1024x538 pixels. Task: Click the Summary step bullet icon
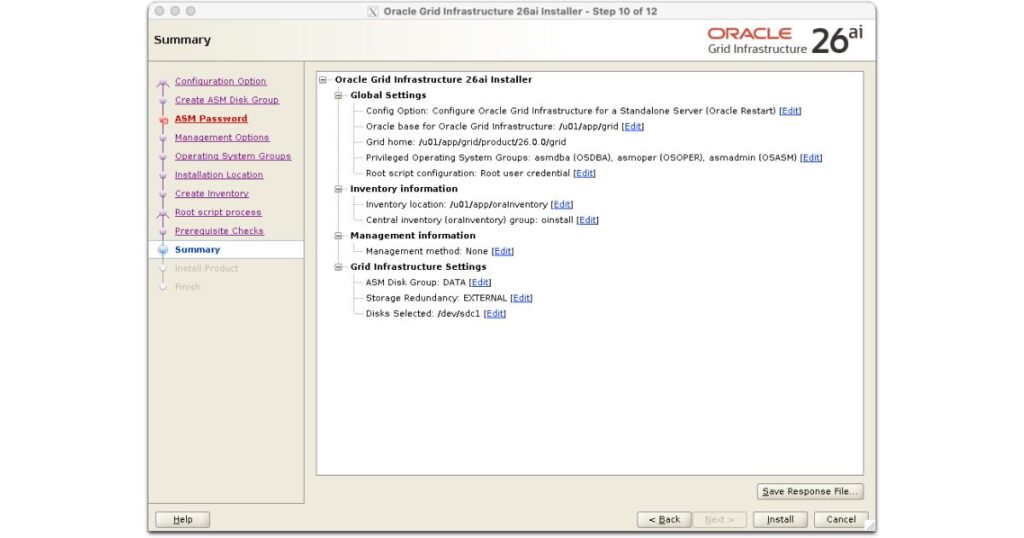pyautogui.click(x=163, y=250)
